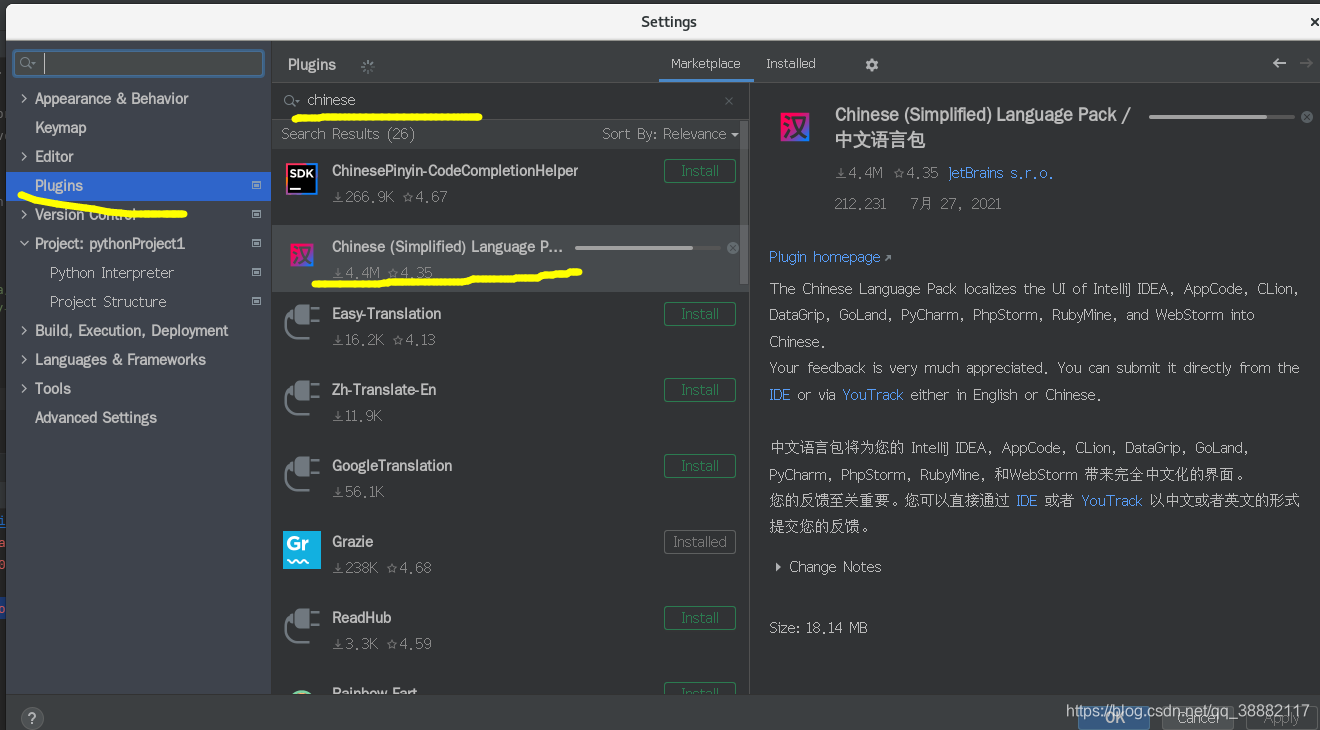1320x730 pixels.
Task: Click the back navigation arrow
Action: [1279, 63]
